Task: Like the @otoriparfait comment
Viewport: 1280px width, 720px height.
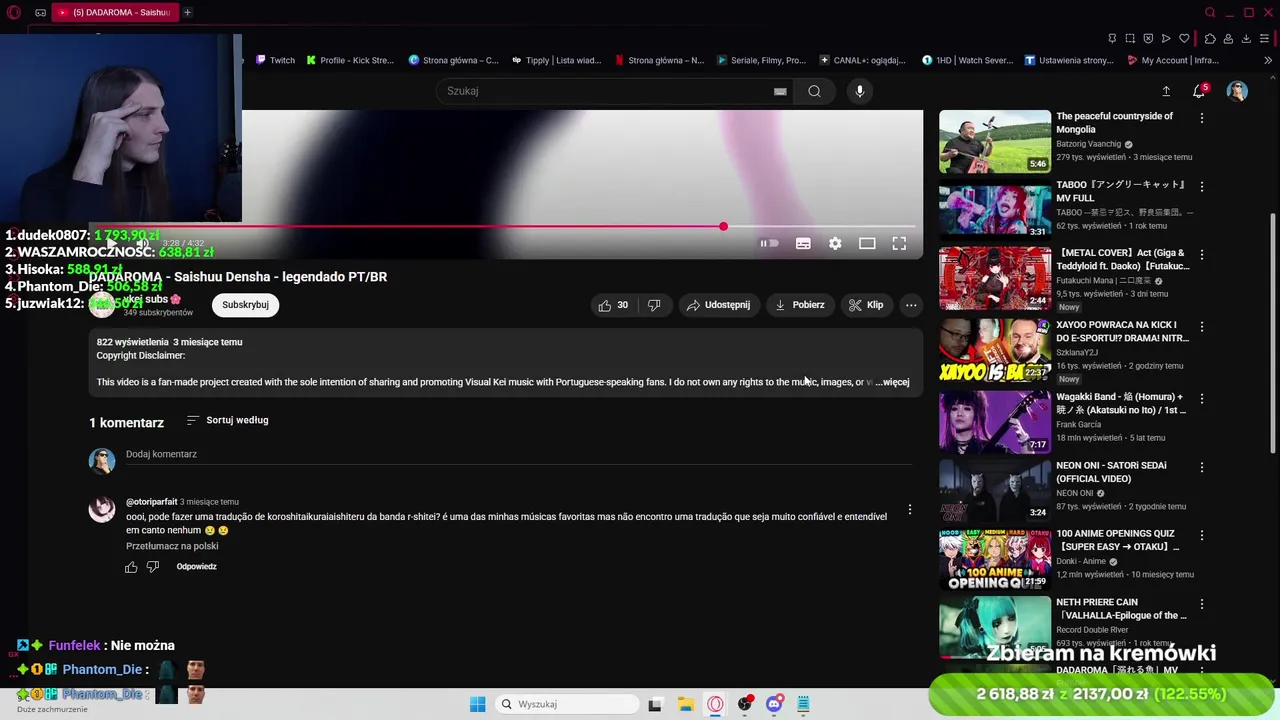Action: point(131,567)
